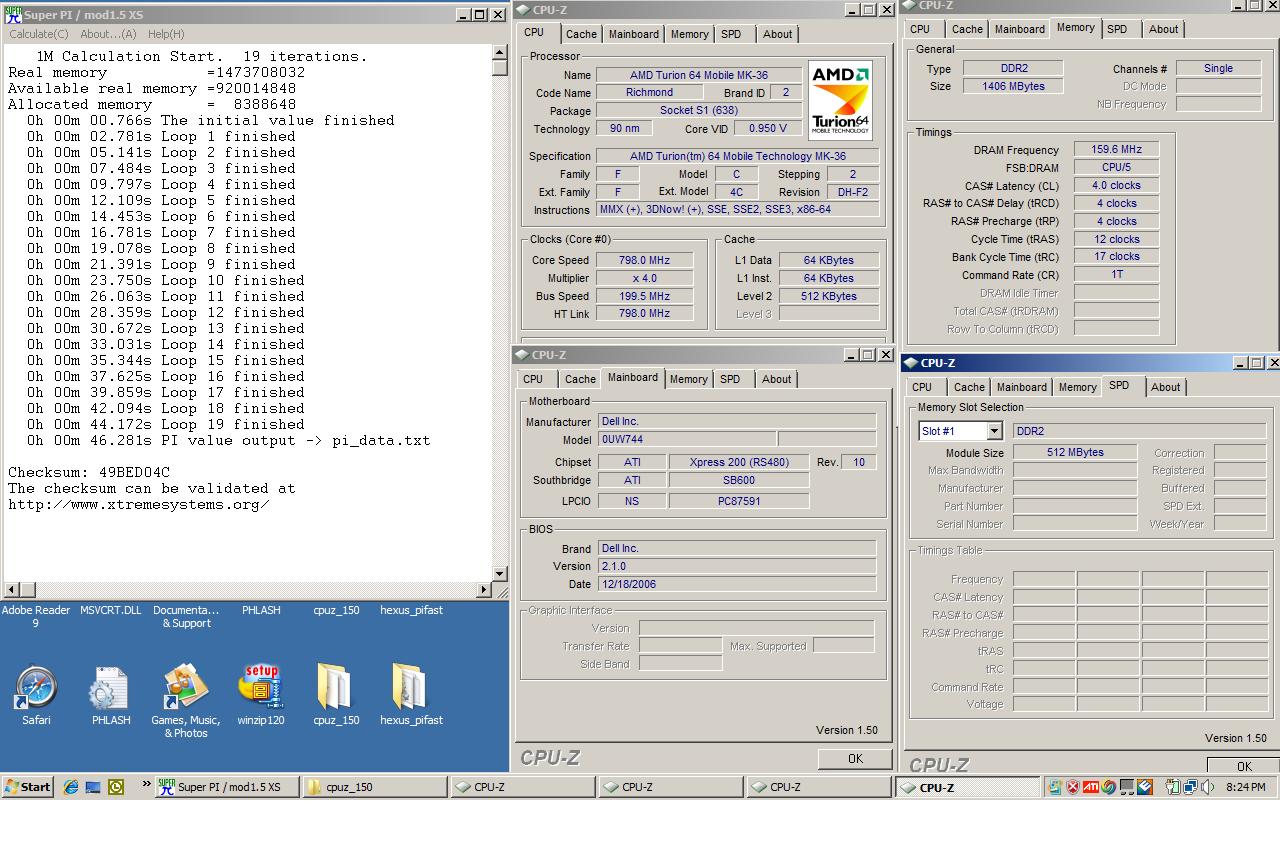Select CPU tab in the CPU-Z Mainboard window
Viewport: 1280px width, 864px height.
pyautogui.click(x=533, y=379)
